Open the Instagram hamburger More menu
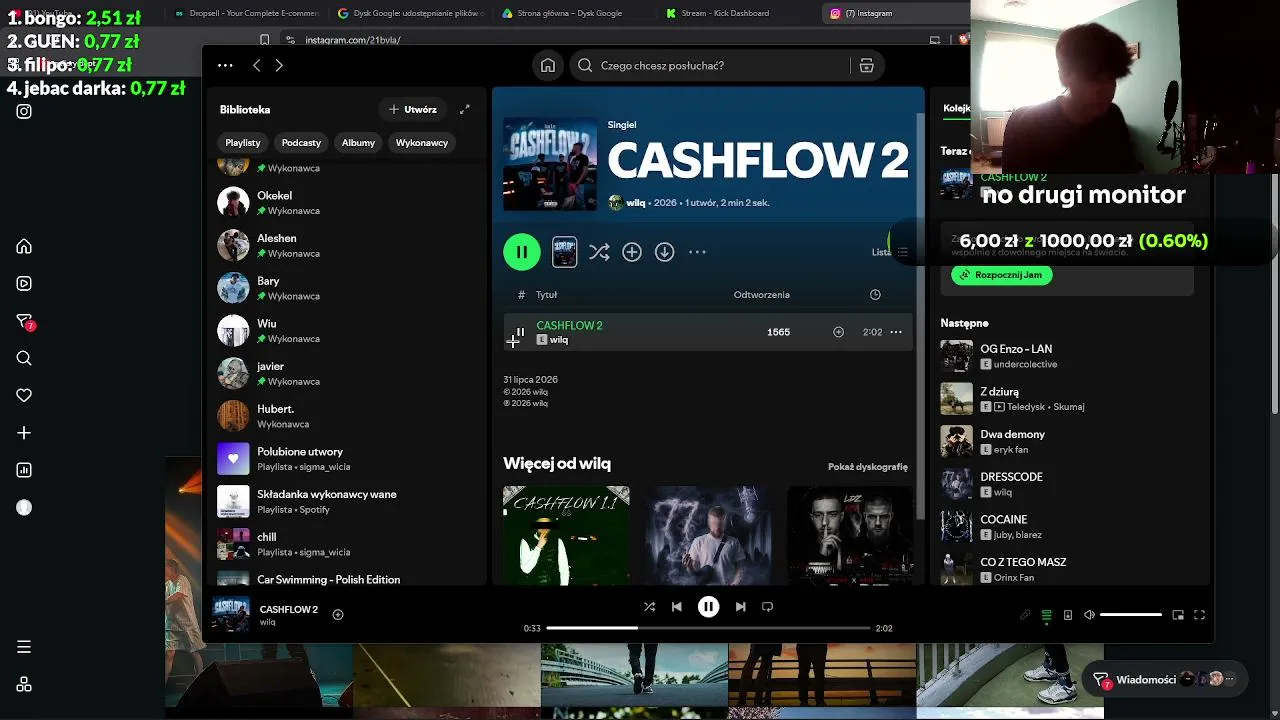This screenshot has height=720, width=1280. pos(24,647)
